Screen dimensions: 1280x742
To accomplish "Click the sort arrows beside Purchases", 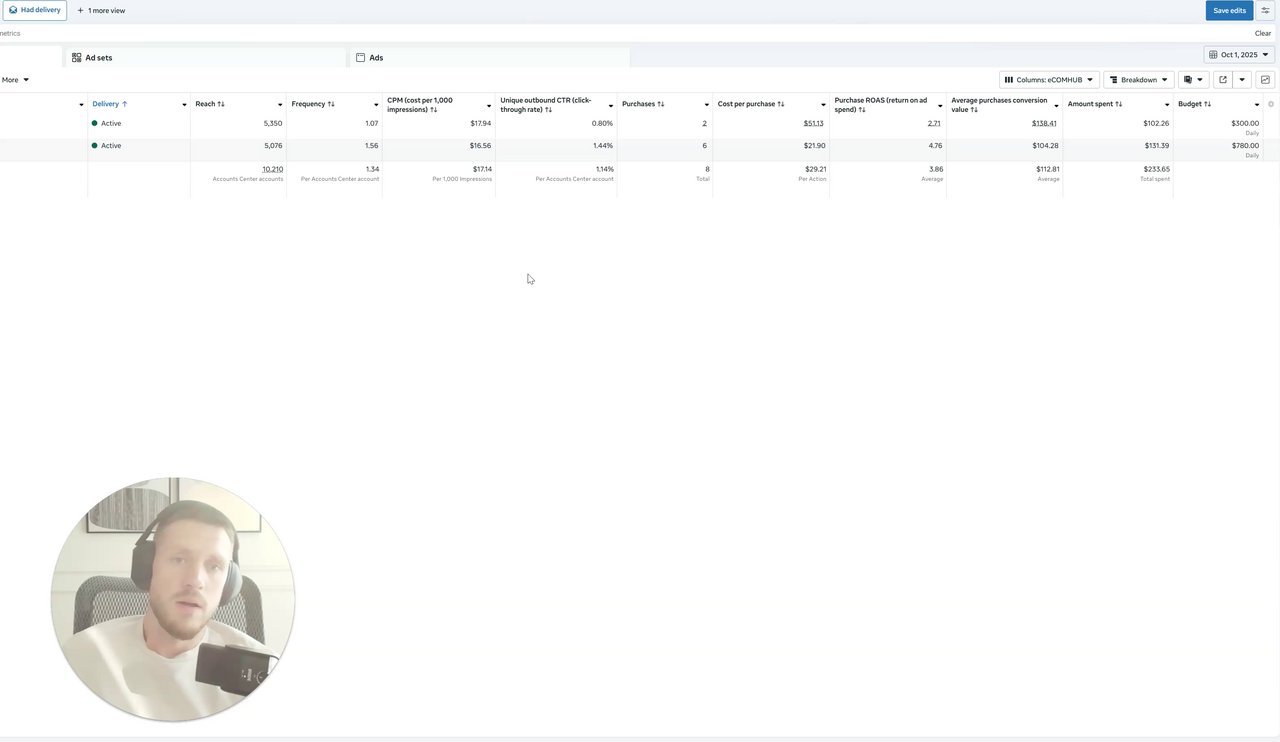I will (661, 104).
